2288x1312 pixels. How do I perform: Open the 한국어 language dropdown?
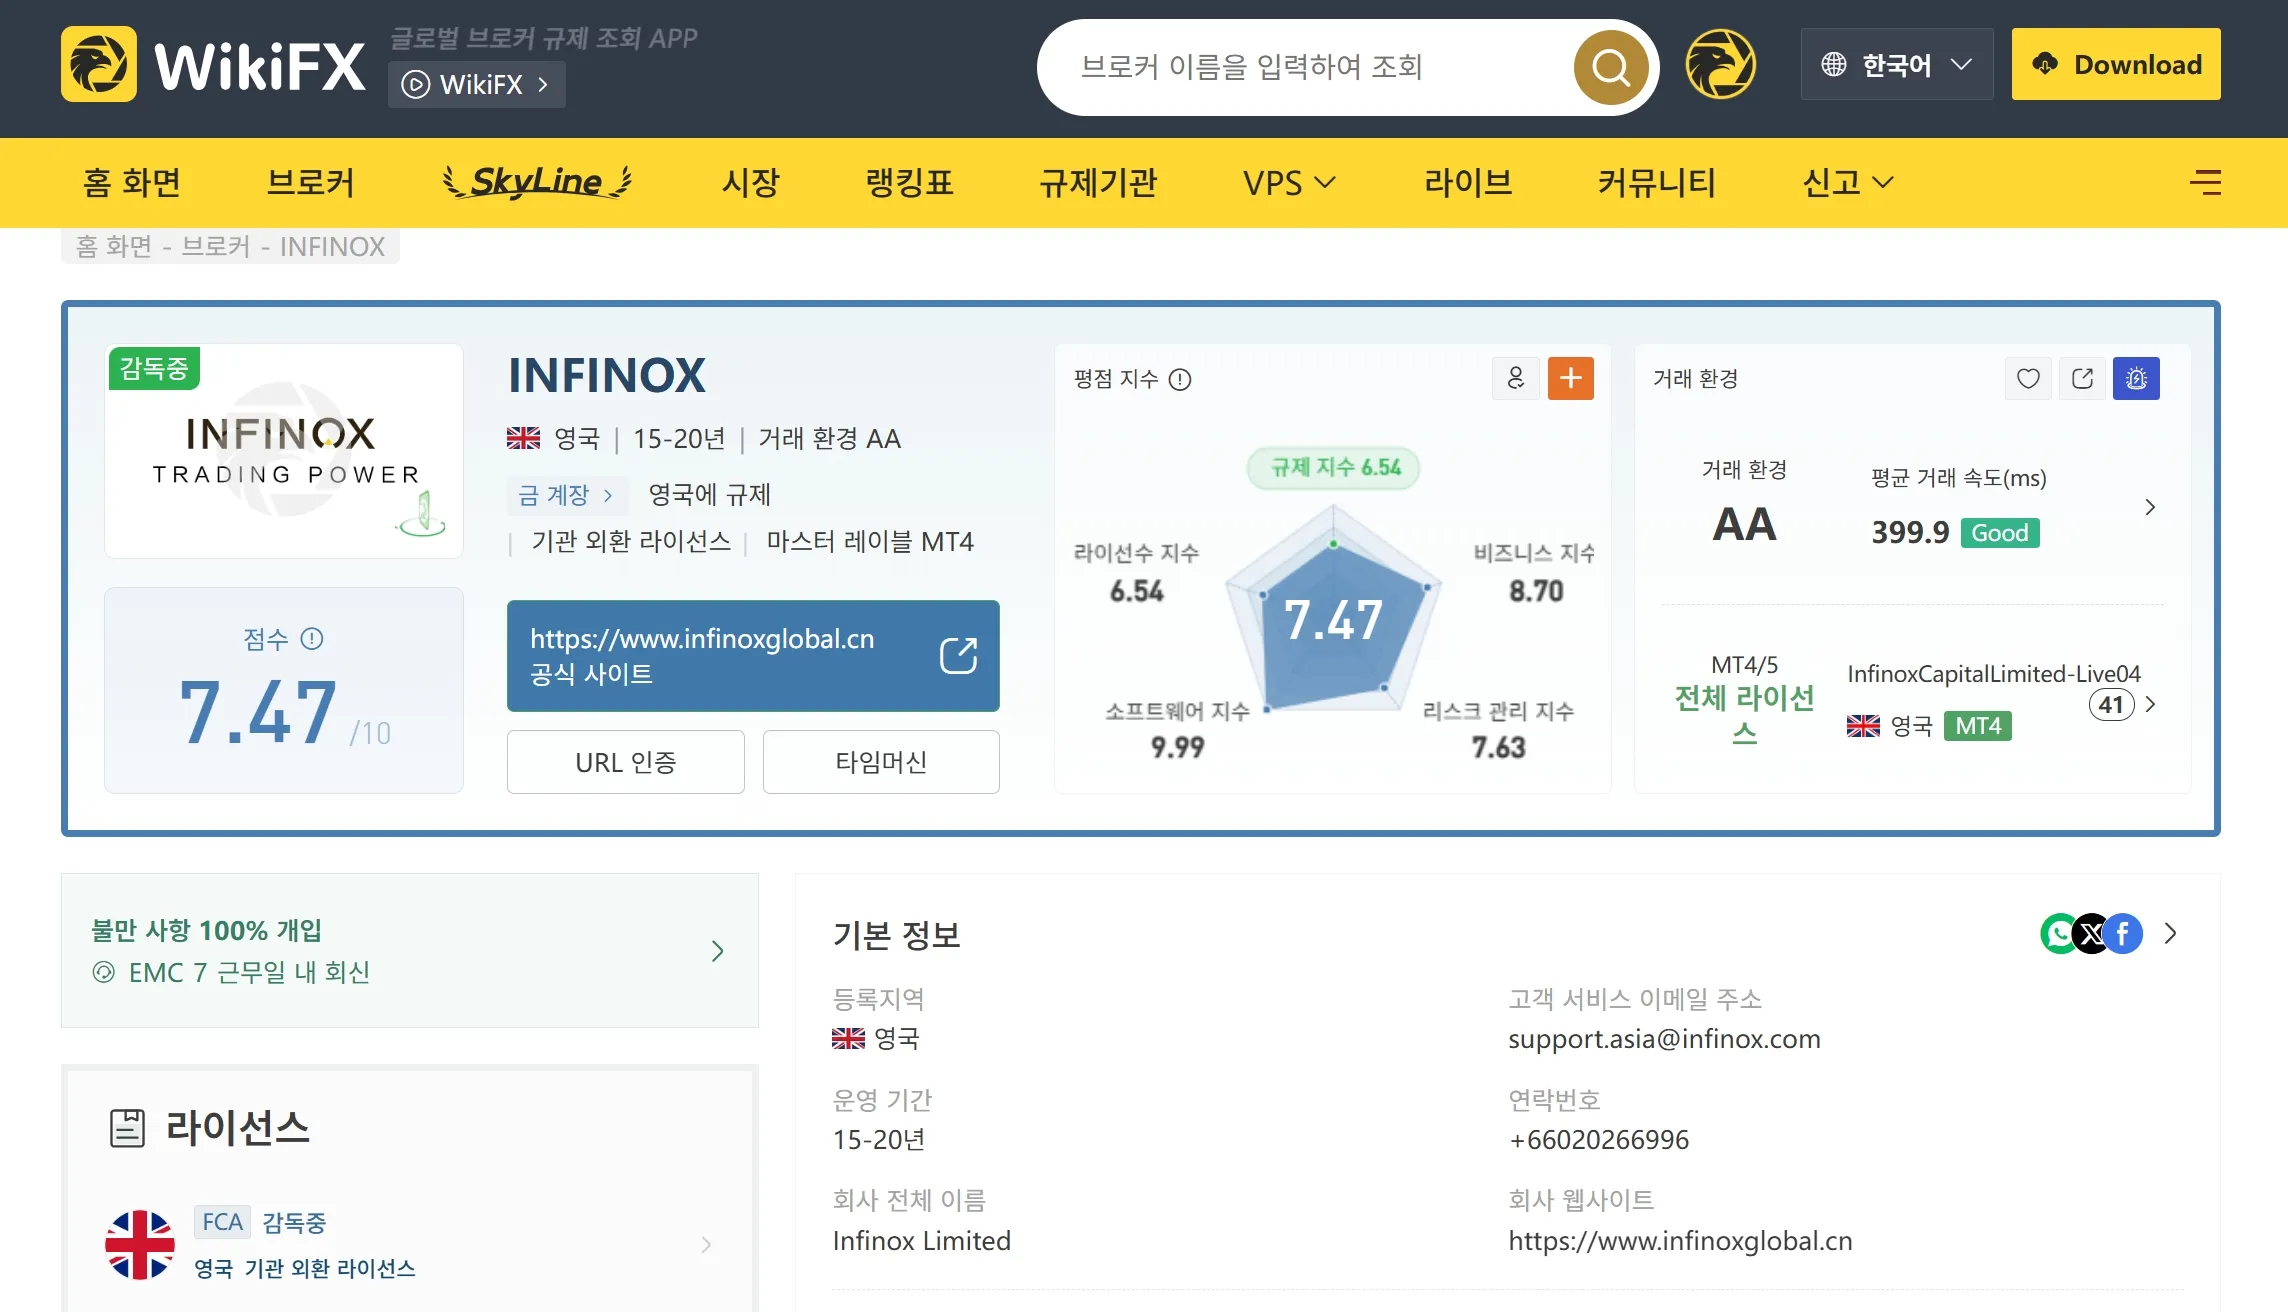1896,64
